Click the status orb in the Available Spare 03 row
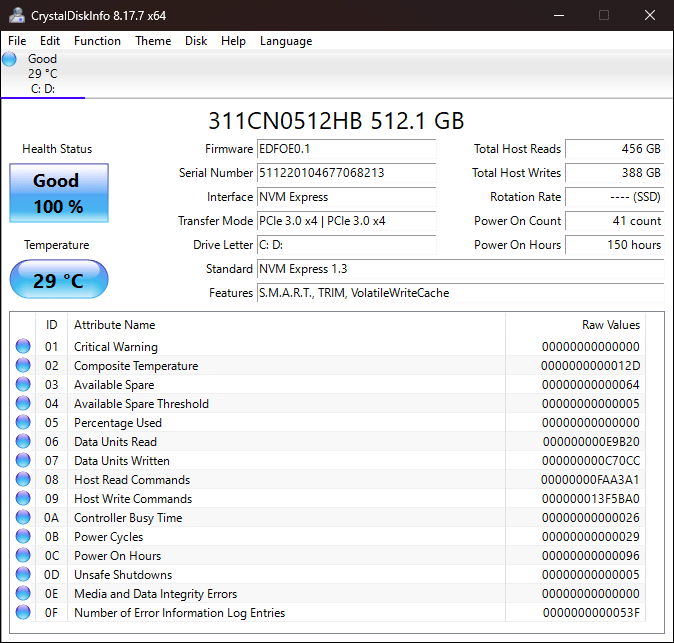 tap(23, 384)
